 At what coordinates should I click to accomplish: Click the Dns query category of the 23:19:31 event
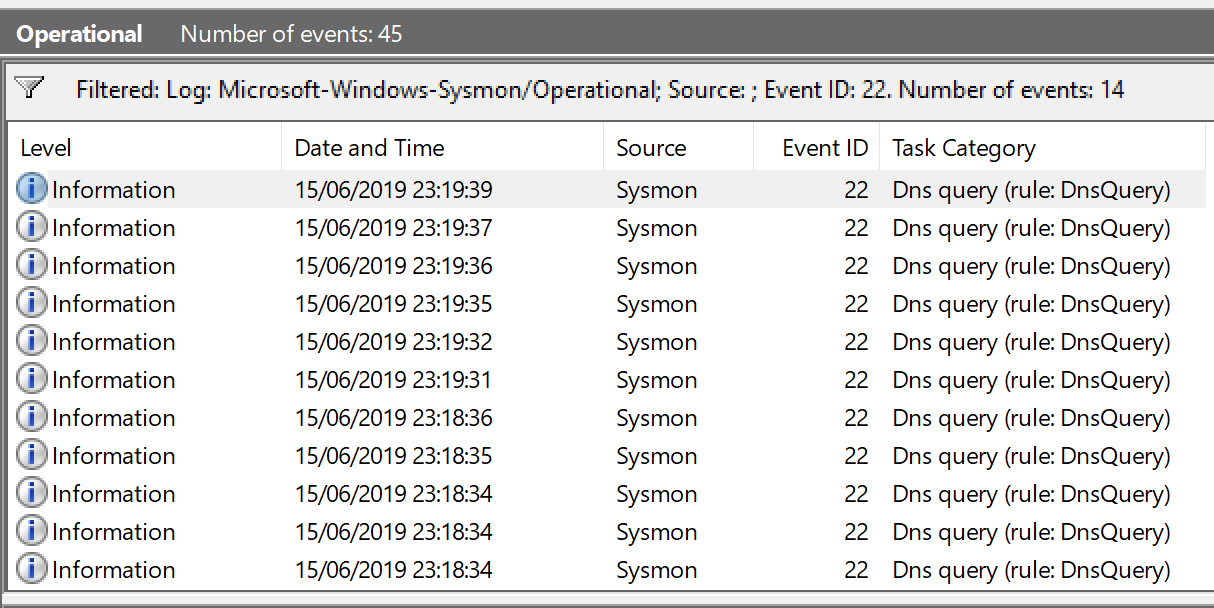click(1031, 380)
